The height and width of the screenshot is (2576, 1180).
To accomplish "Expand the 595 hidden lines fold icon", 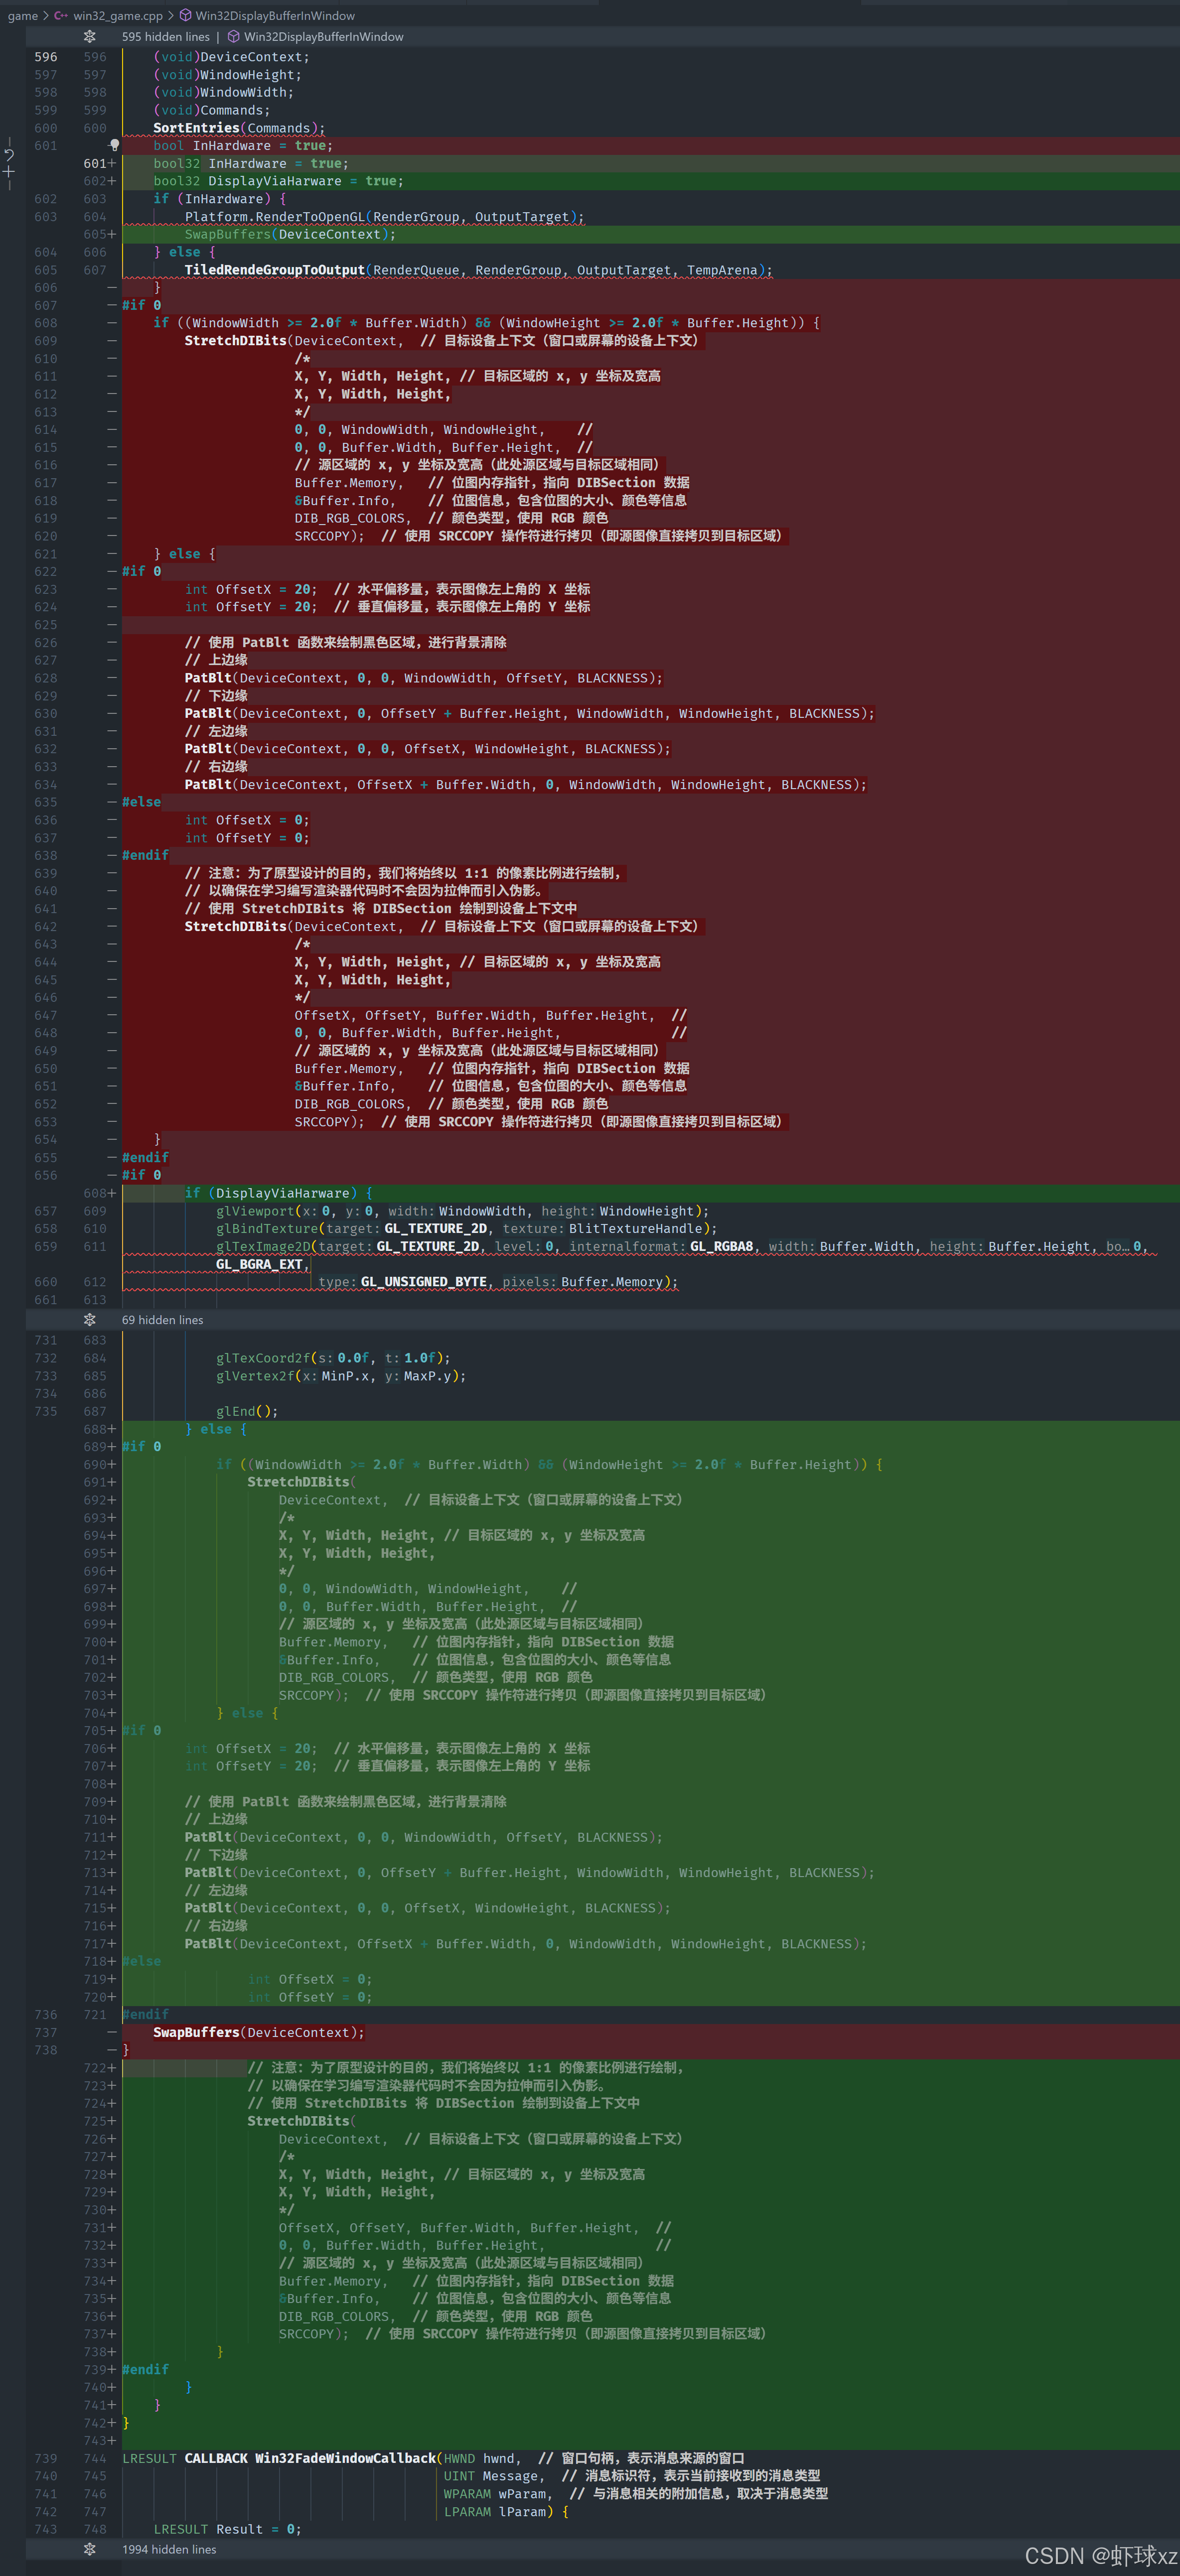I will [x=90, y=37].
